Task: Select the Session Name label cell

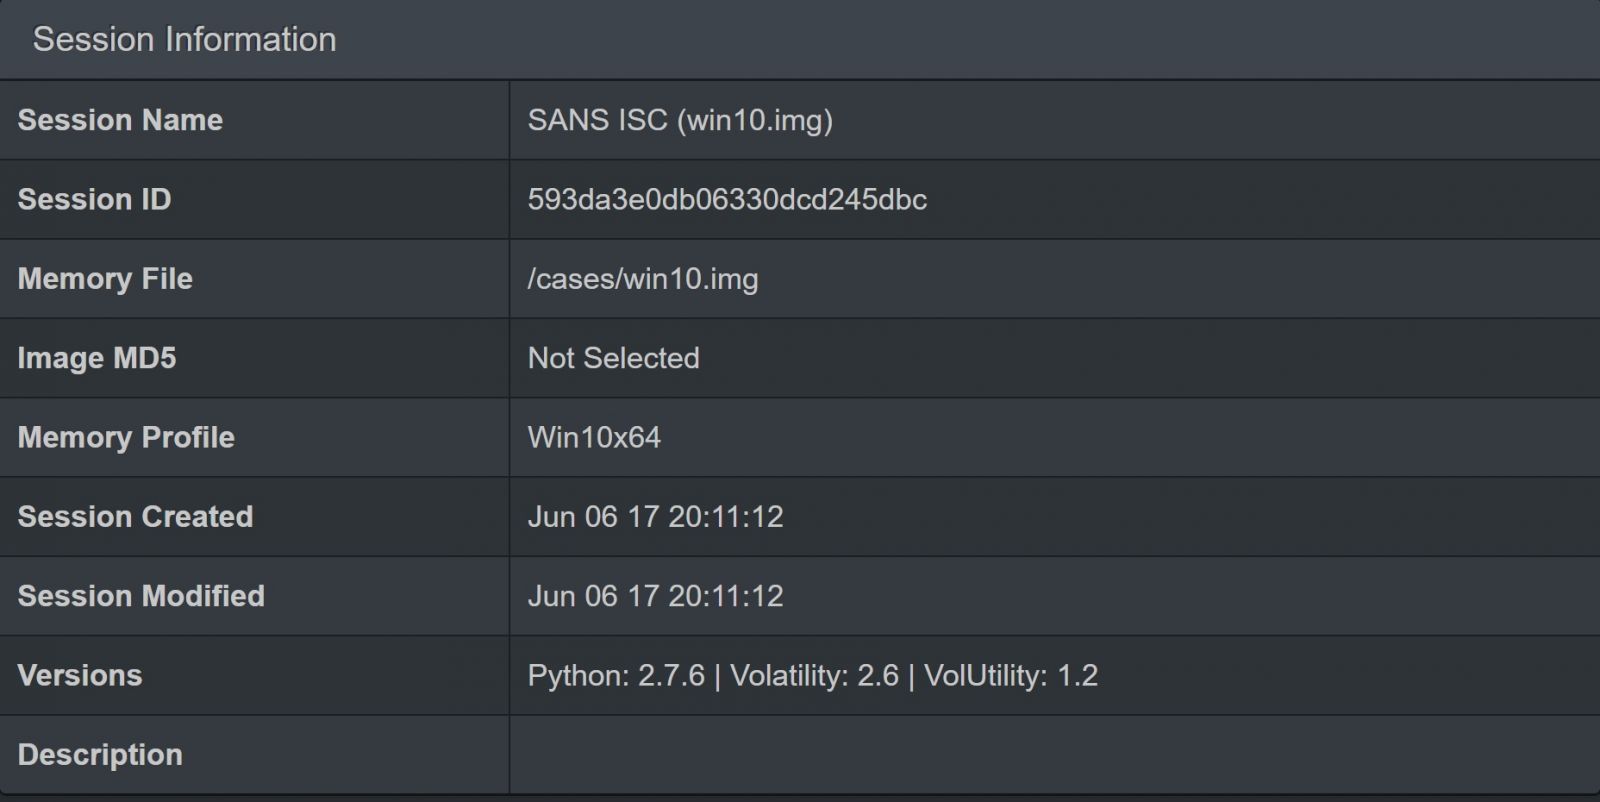Action: 254,120
